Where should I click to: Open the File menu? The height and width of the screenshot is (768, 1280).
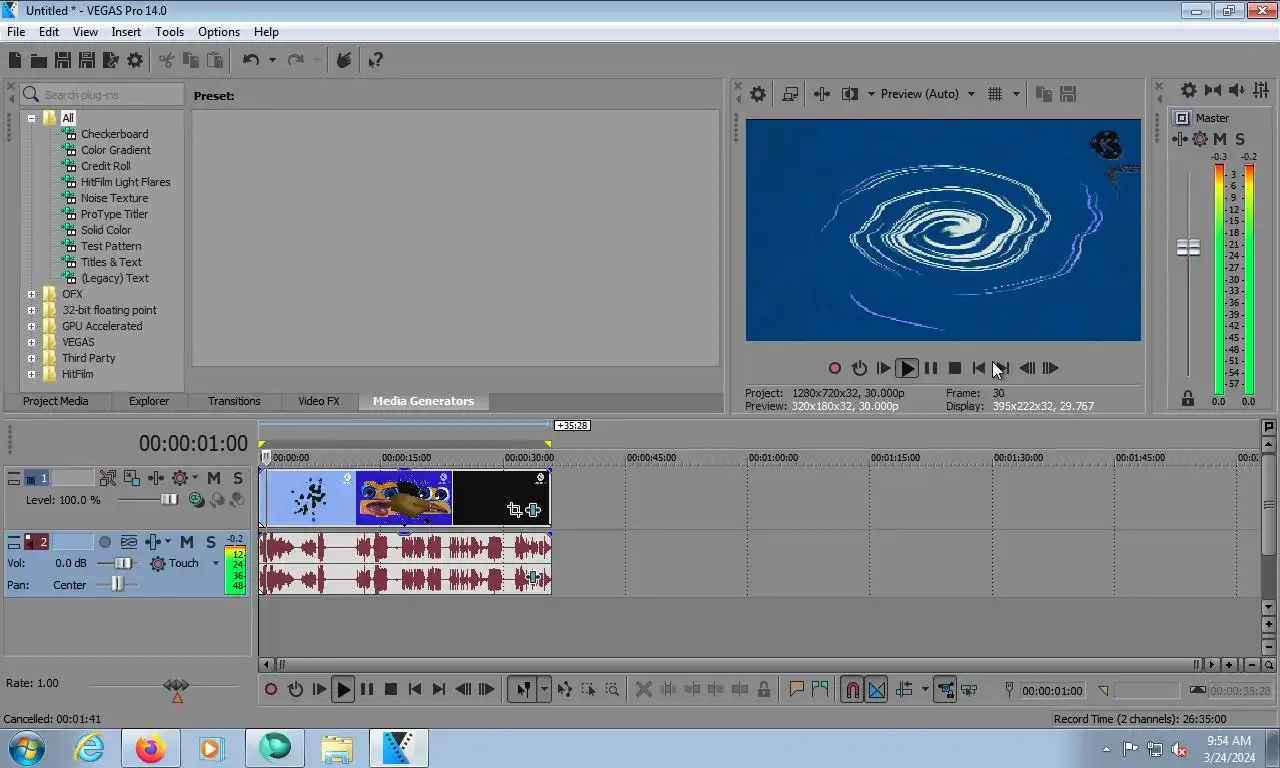(x=16, y=32)
